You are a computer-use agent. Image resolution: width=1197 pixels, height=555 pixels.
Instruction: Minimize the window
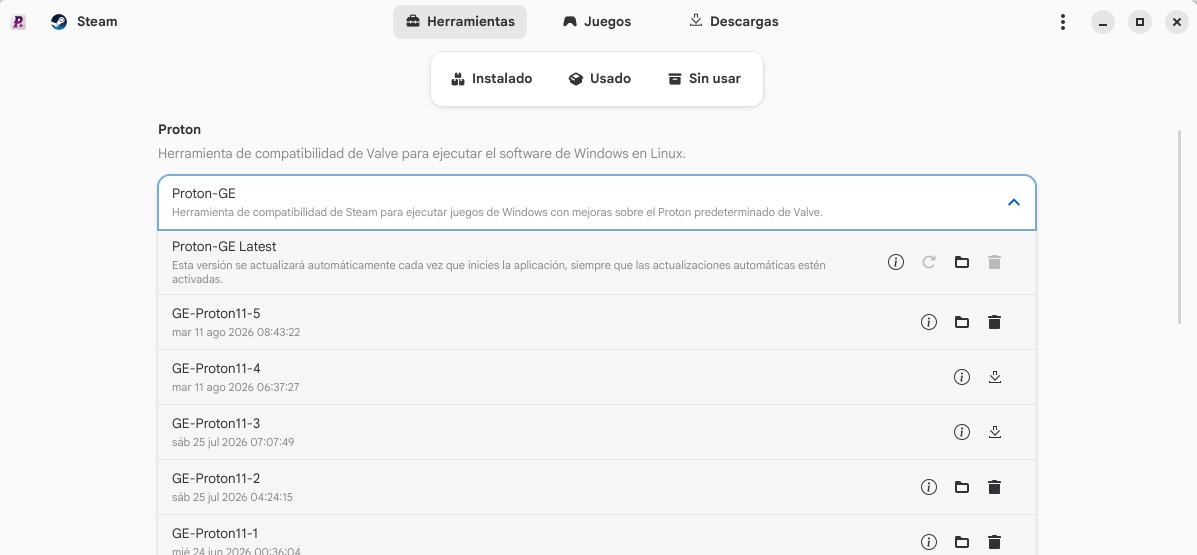pyautogui.click(x=1102, y=22)
